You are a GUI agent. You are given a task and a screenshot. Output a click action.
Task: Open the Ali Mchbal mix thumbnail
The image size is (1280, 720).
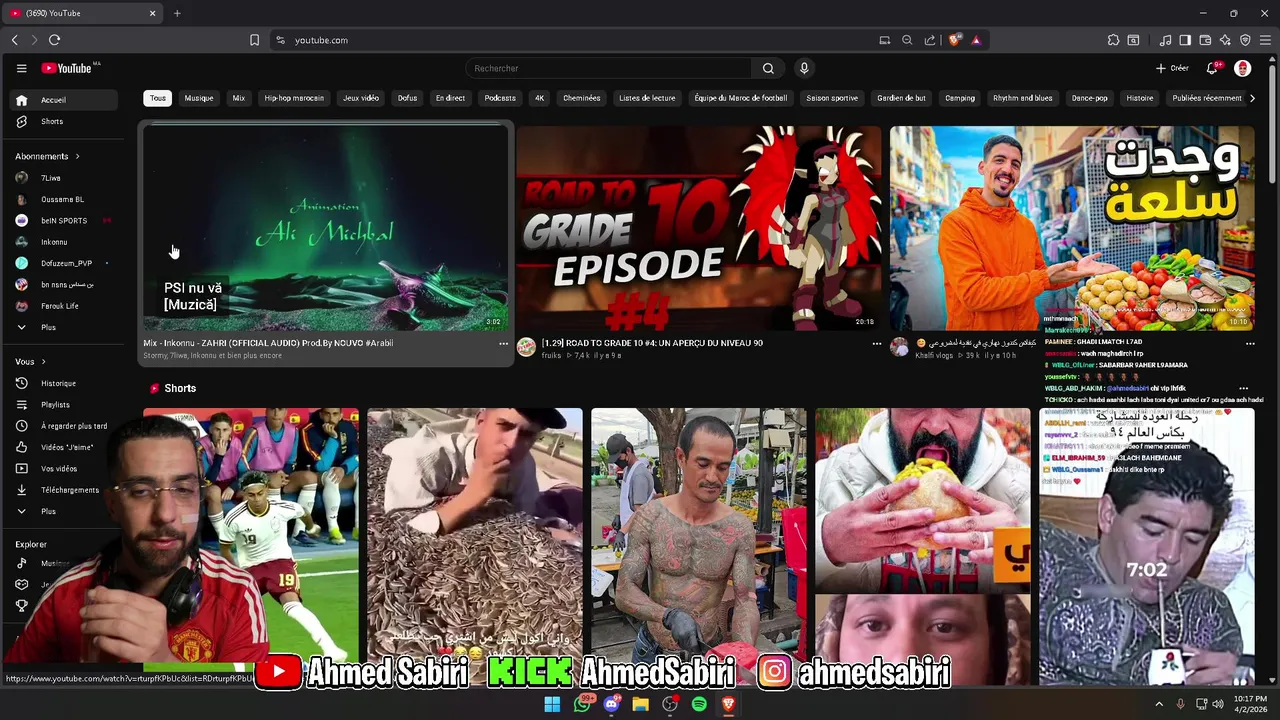point(325,227)
